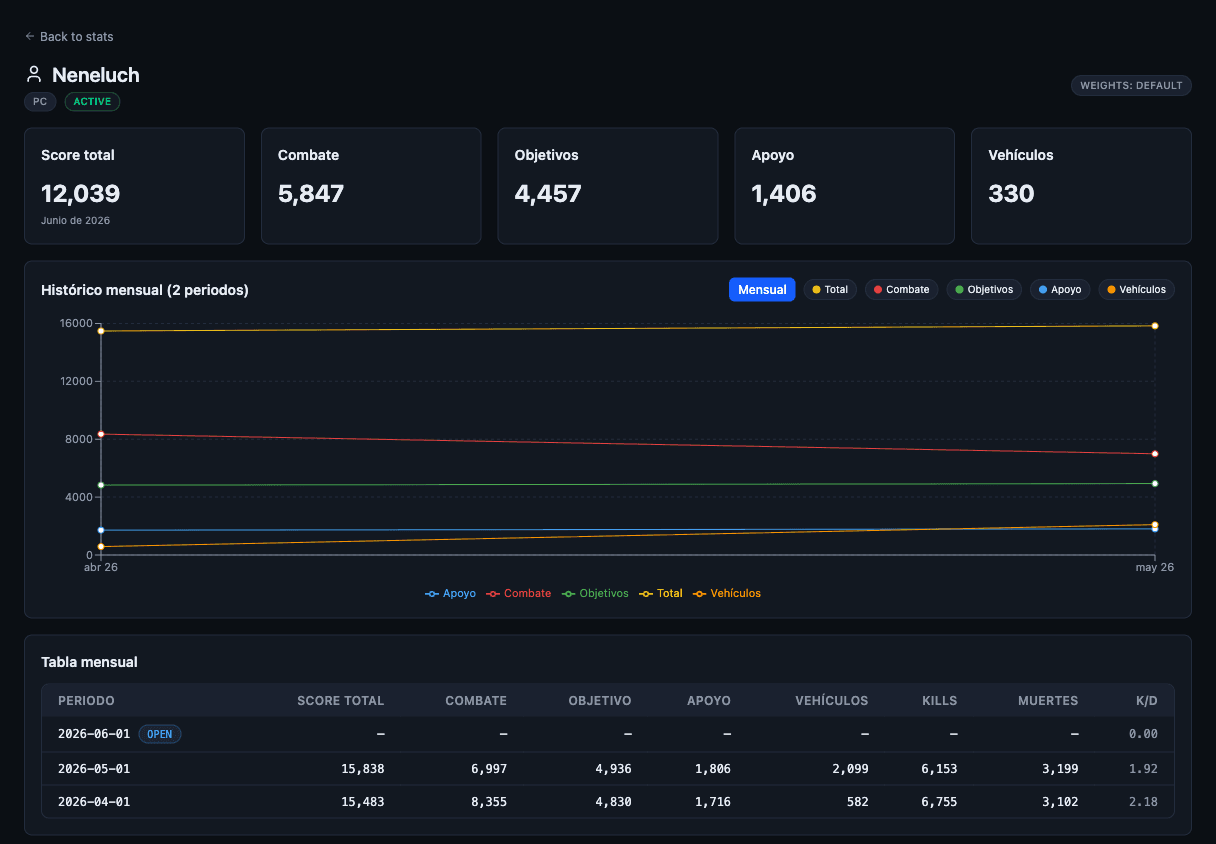The width and height of the screenshot is (1216, 844).
Task: Click Combate in chart bottom legend
Action: [x=518, y=593]
